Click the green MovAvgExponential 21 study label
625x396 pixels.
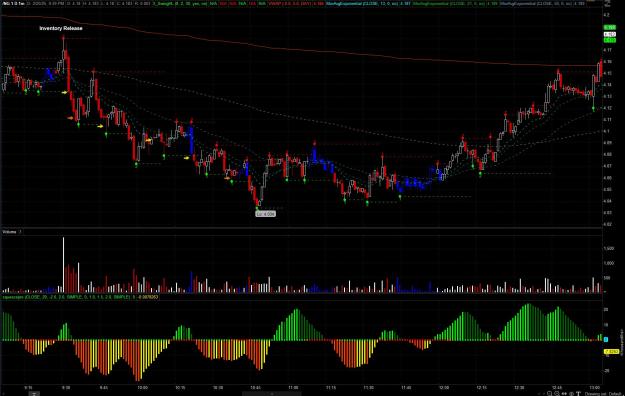pos(455,4)
